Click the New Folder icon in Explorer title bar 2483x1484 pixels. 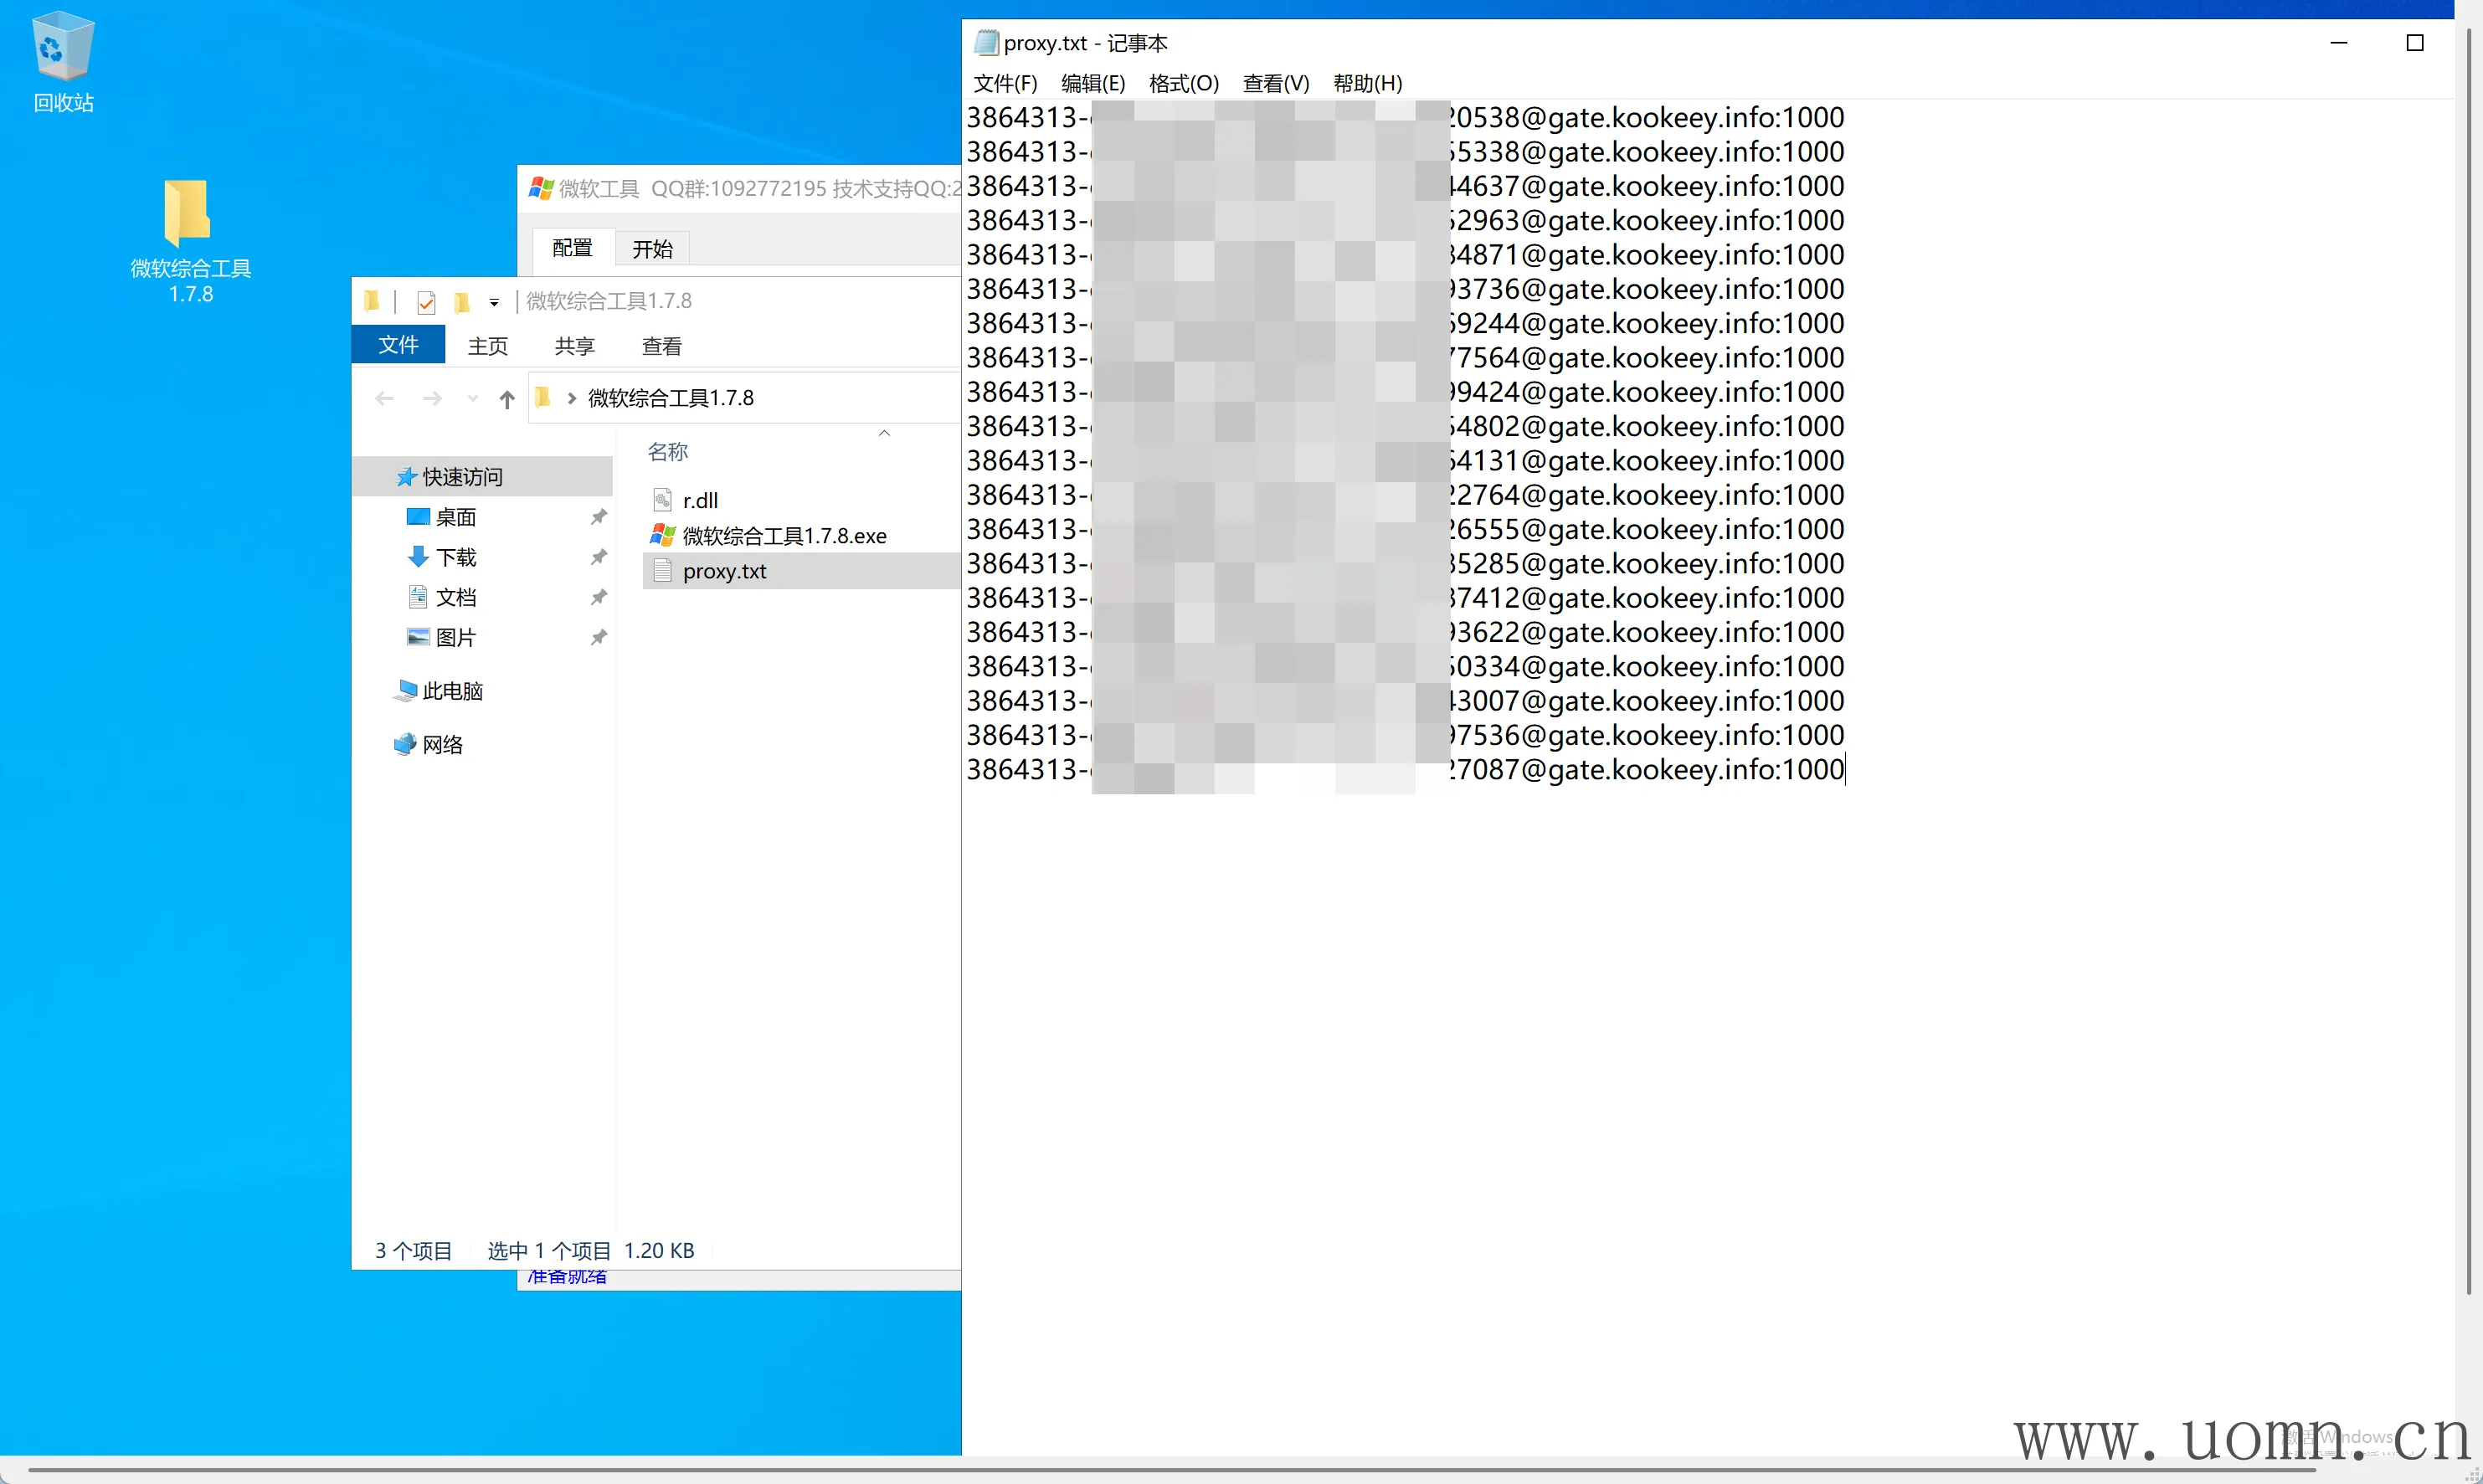(x=461, y=301)
